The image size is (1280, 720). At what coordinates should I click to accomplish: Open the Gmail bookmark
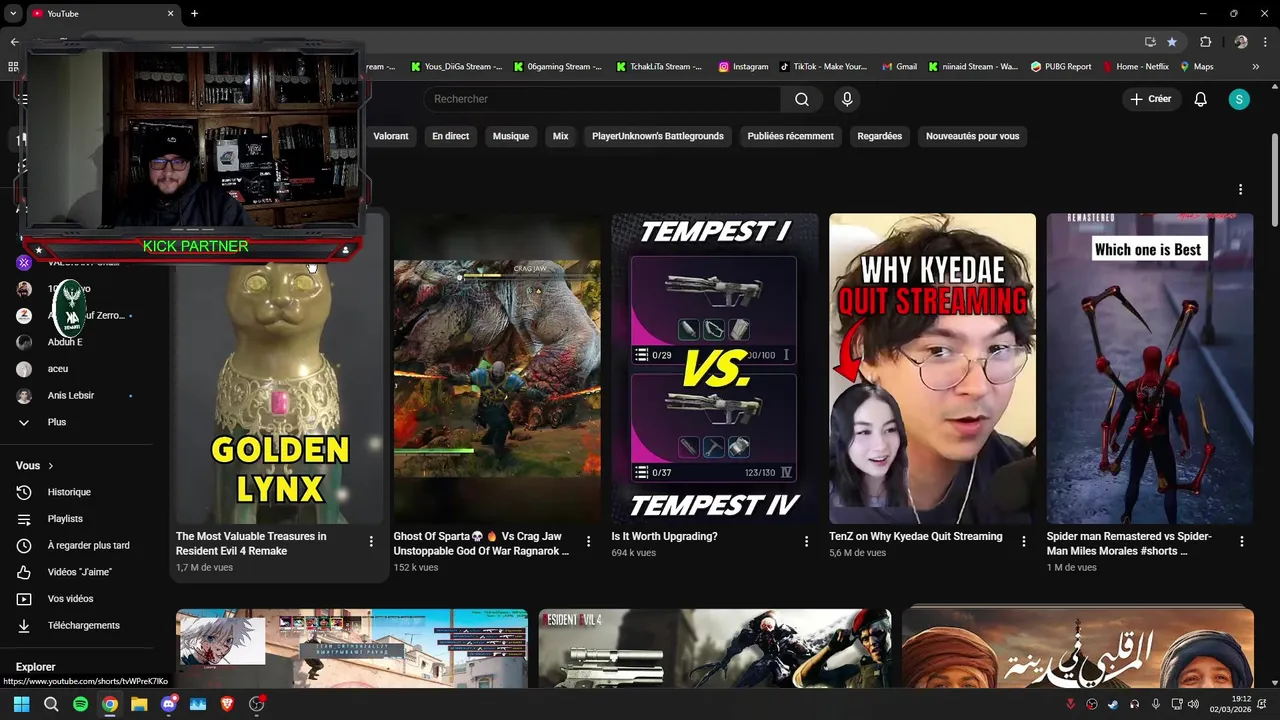[x=899, y=67]
